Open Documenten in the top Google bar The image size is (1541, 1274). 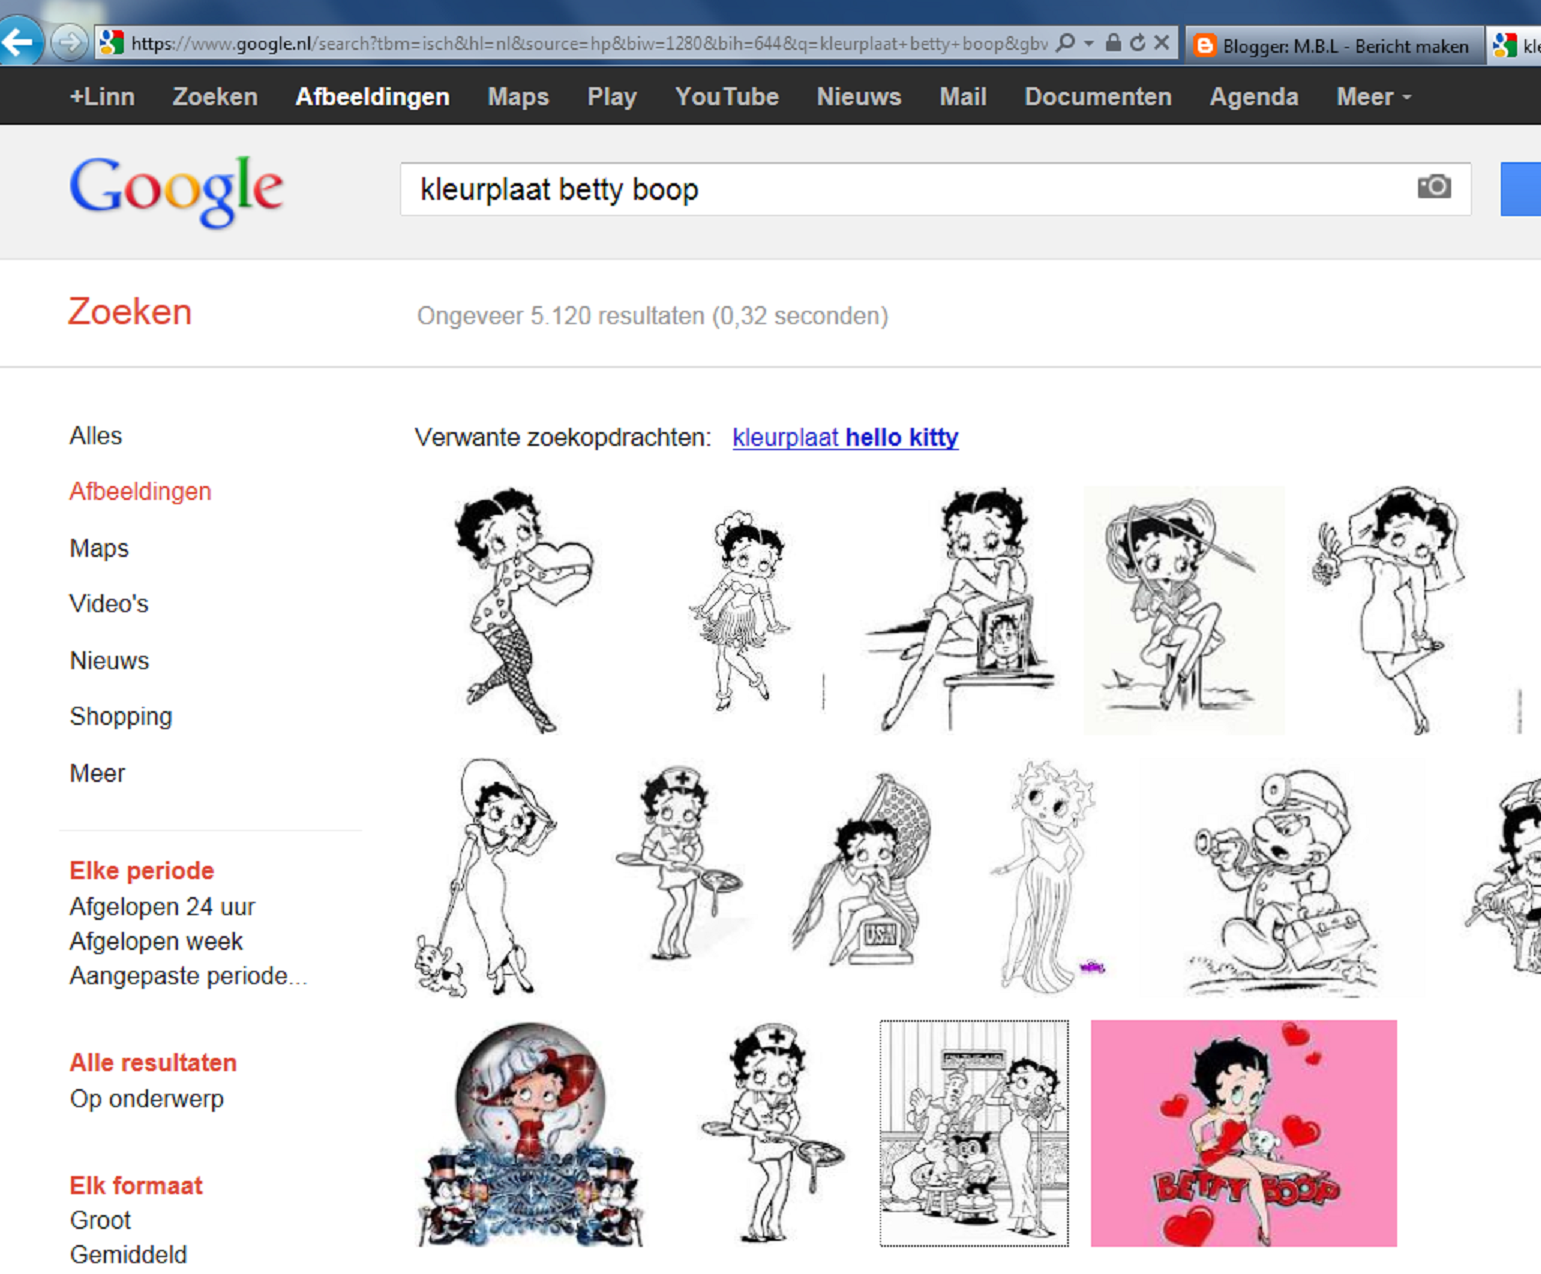tap(1098, 97)
